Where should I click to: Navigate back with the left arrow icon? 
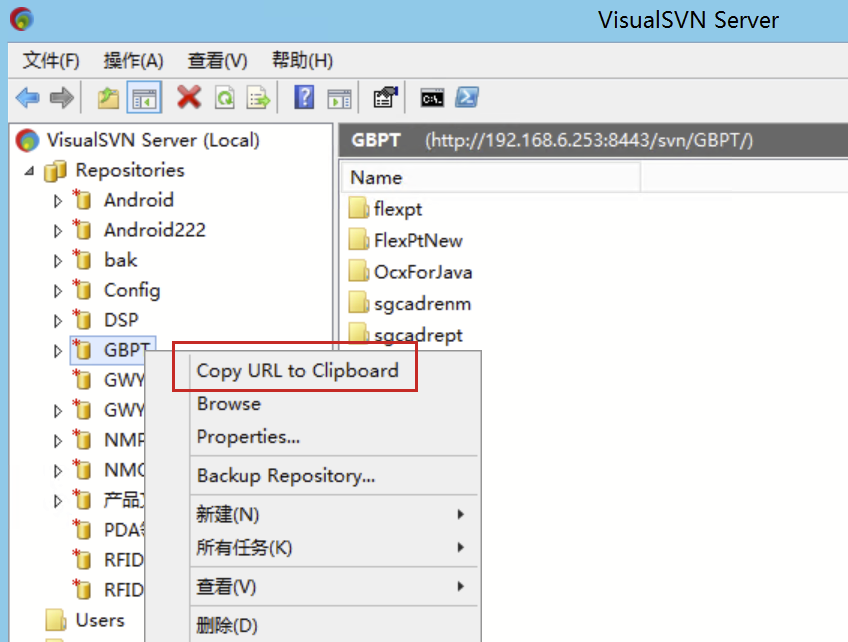pos(27,97)
